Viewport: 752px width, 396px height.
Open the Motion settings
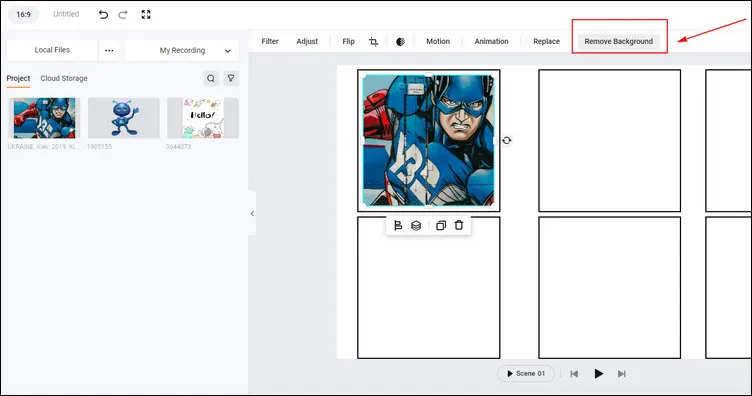[438, 41]
